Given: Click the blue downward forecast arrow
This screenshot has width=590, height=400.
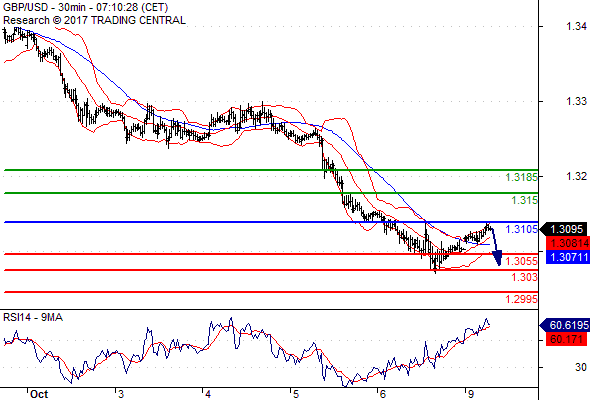Looking at the screenshot, I should [496, 246].
